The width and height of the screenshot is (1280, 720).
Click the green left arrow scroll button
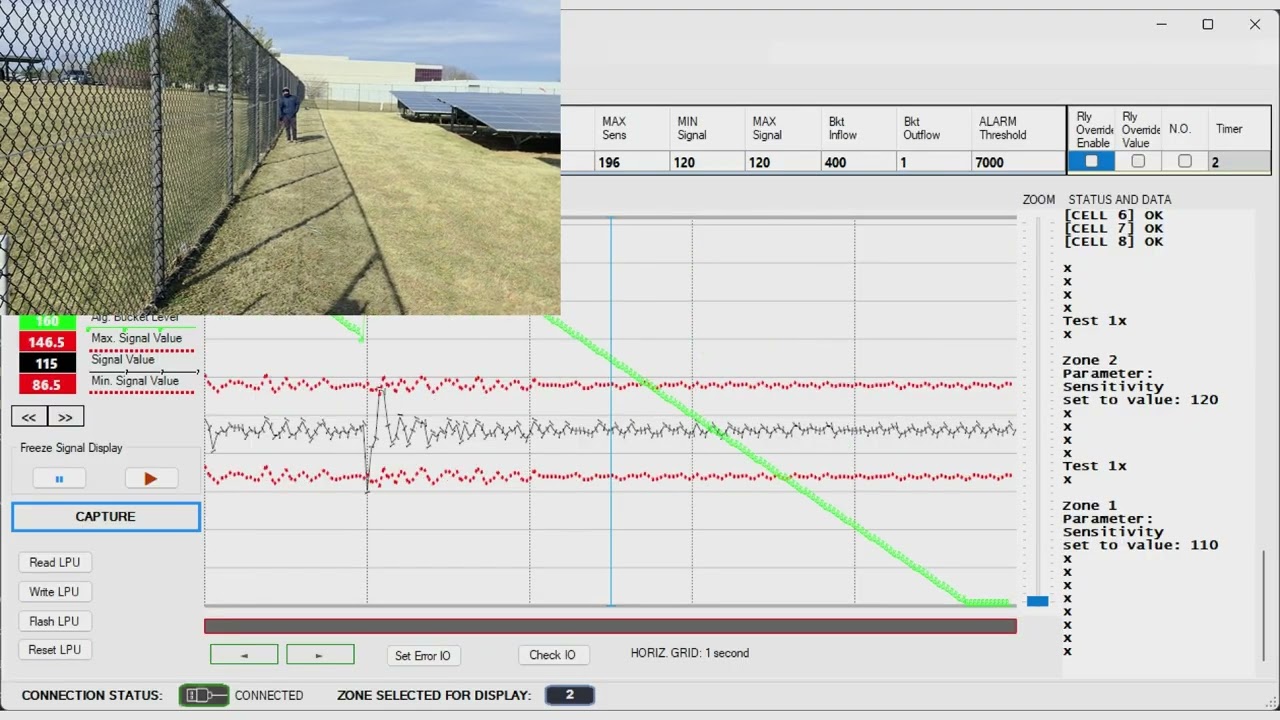tap(244, 655)
